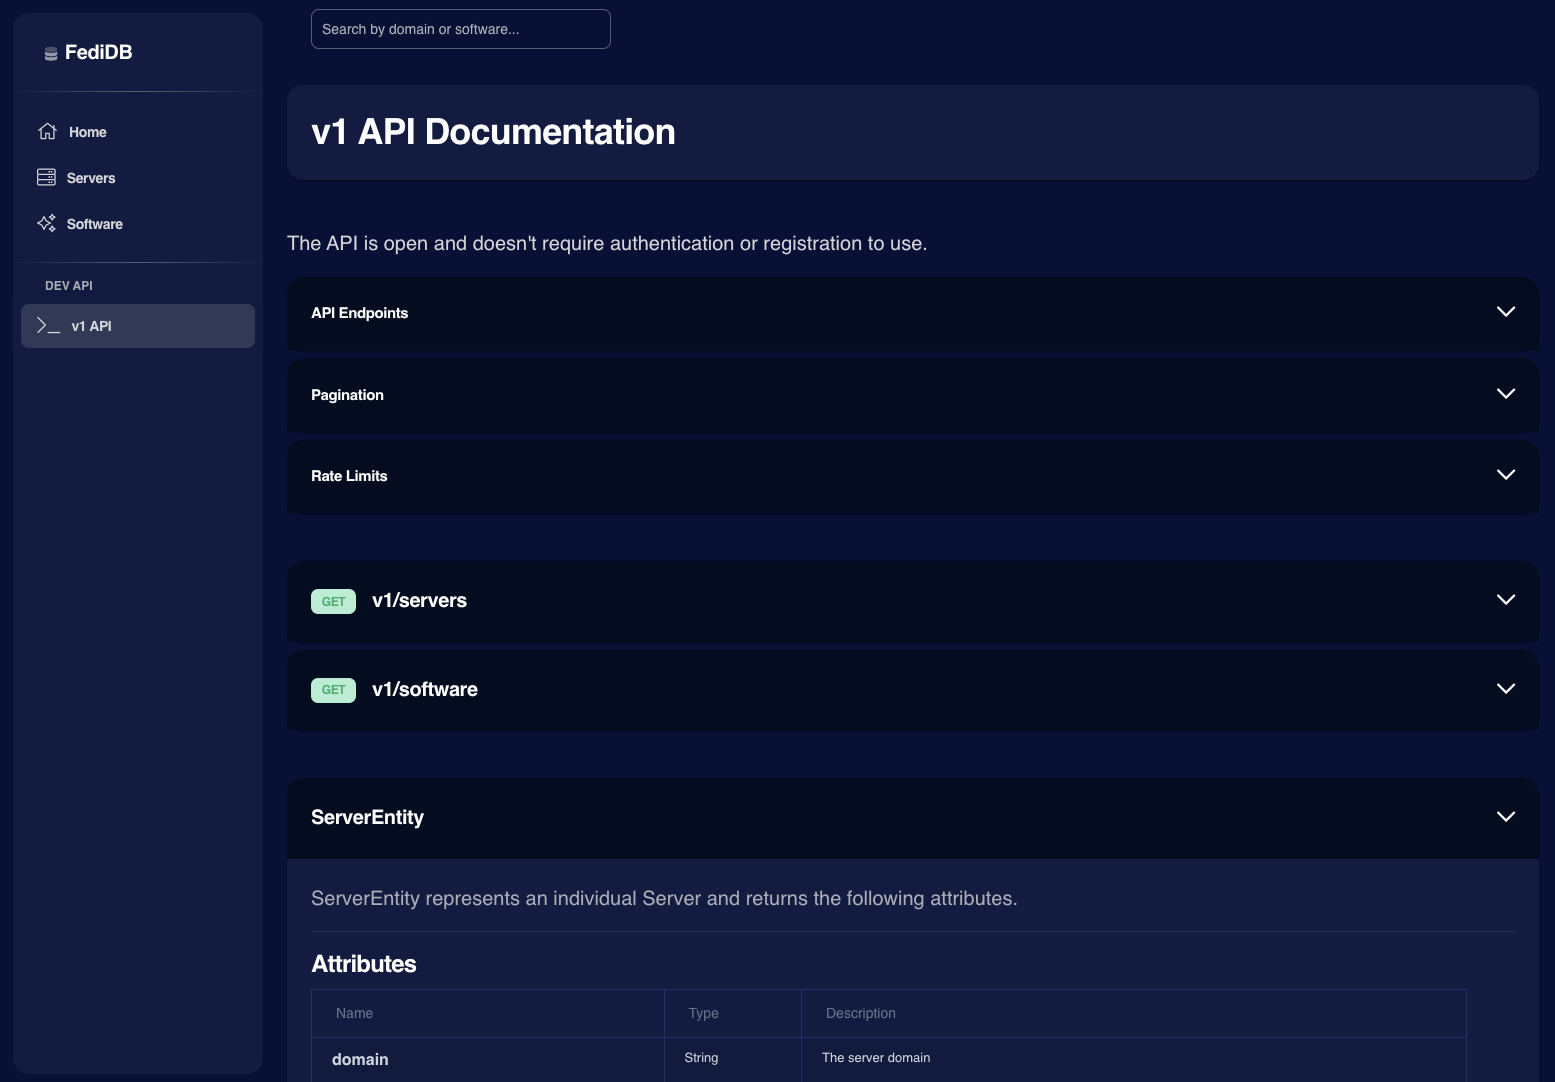Image resolution: width=1555 pixels, height=1082 pixels.
Task: Collapse the ServerEntity section chevron
Action: (1506, 816)
